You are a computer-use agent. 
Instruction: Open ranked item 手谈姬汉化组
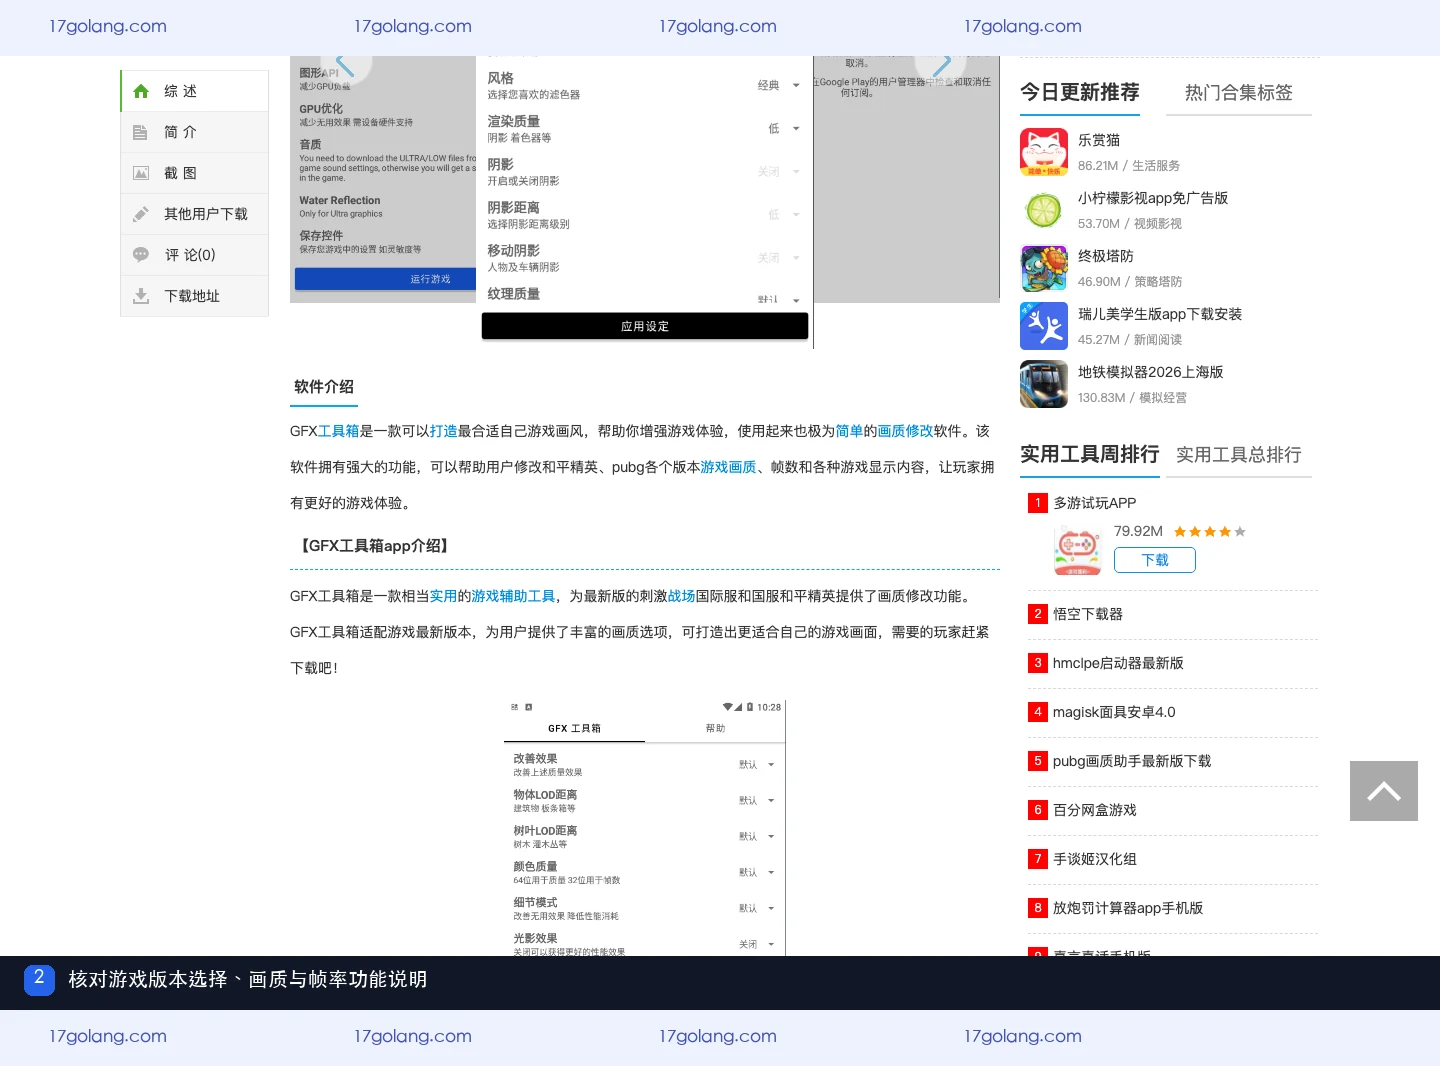point(1095,859)
